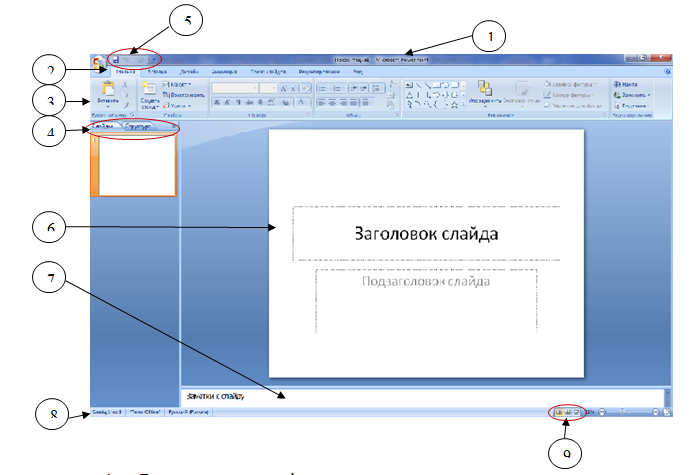Click the Save icon in Quick Access Toolbar
Screen dimensions: 694x475
tap(118, 59)
